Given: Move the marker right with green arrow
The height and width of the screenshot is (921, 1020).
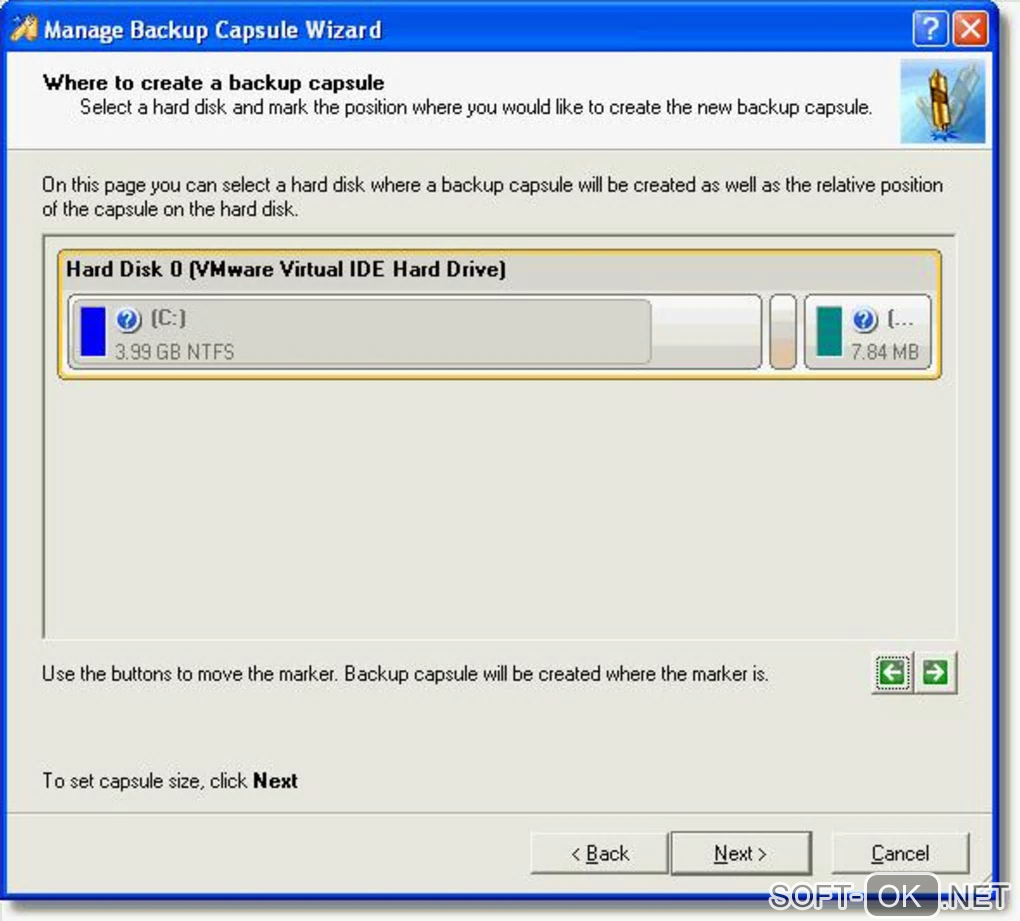Looking at the screenshot, I should click(x=935, y=673).
